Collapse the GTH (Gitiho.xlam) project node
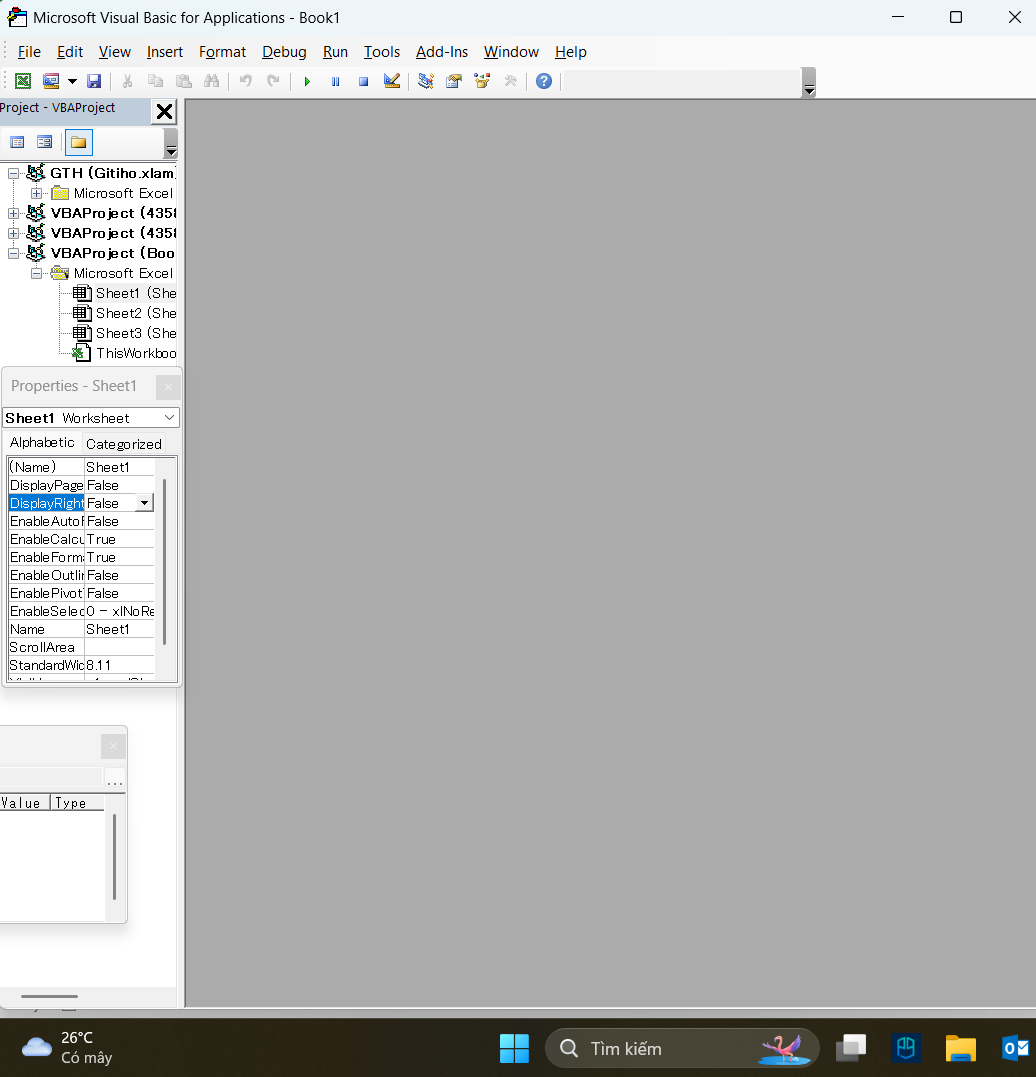Screen dimensions: 1036x1077 coord(13,174)
